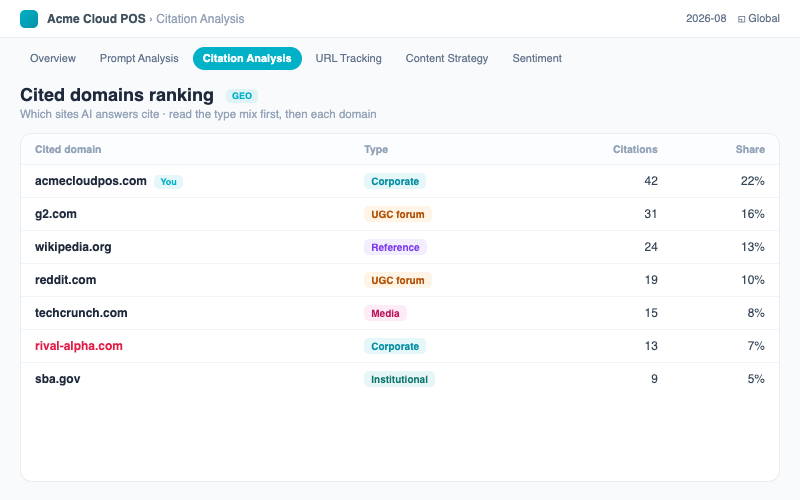Click the 15 citations value for techcrunch.com
This screenshot has height=500, width=800.
[x=651, y=313]
